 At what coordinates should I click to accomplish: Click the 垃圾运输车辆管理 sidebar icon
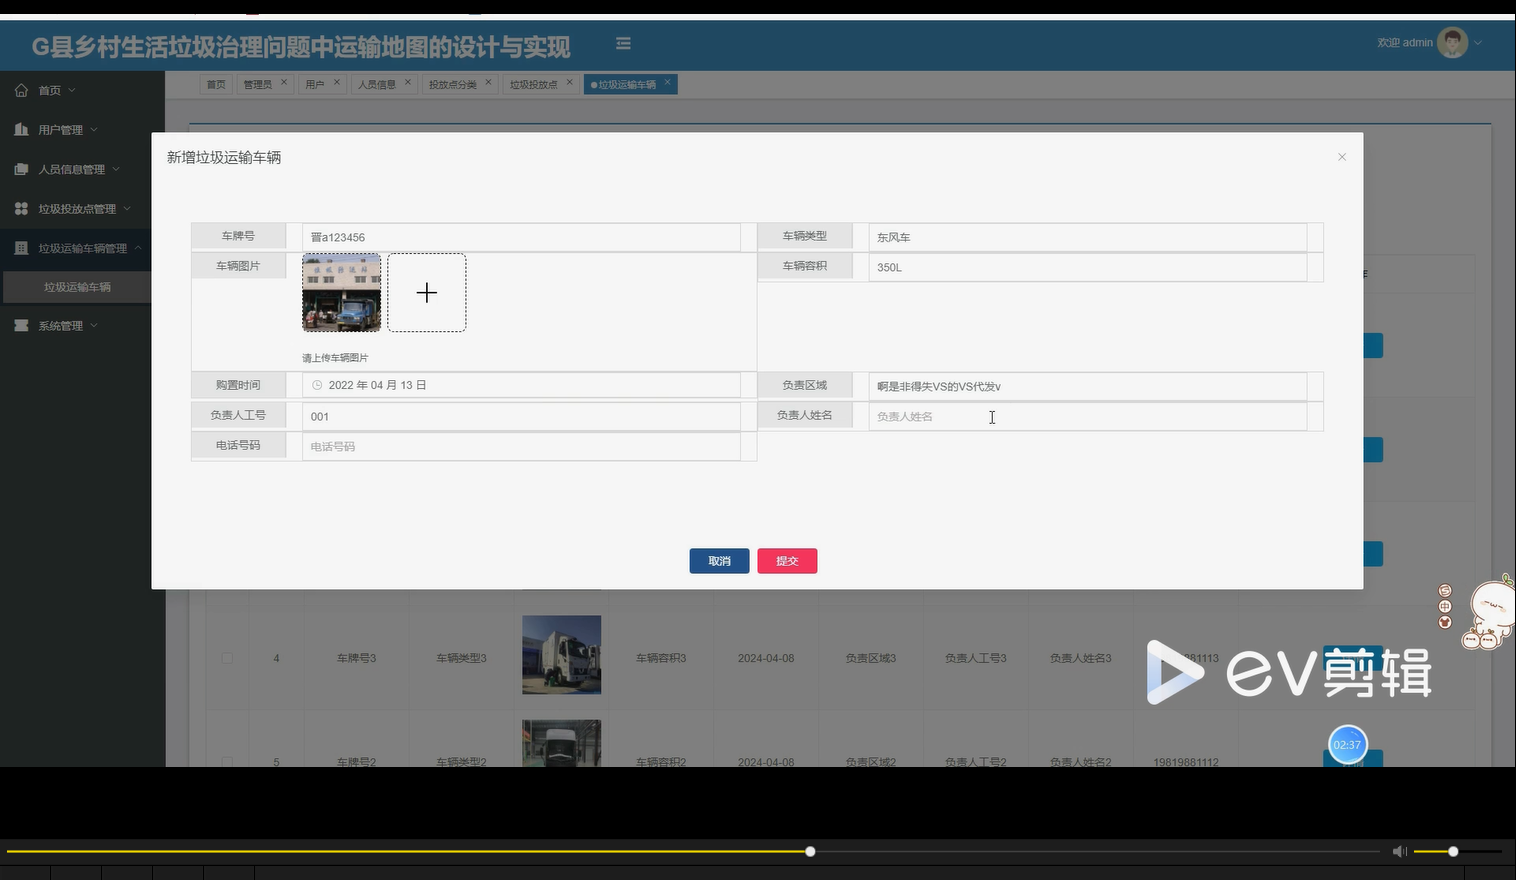pyautogui.click(x=21, y=248)
